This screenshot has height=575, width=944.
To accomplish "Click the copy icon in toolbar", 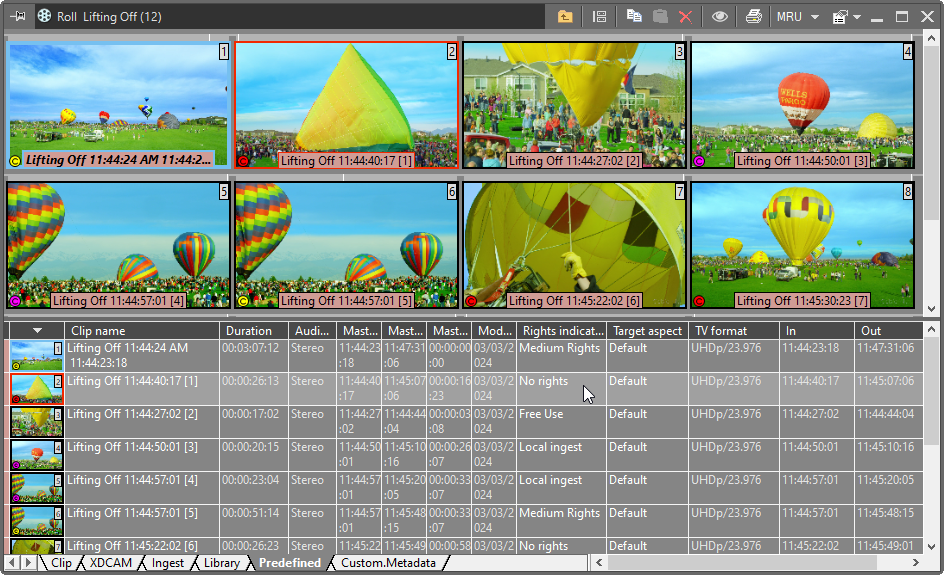I will [x=634, y=17].
